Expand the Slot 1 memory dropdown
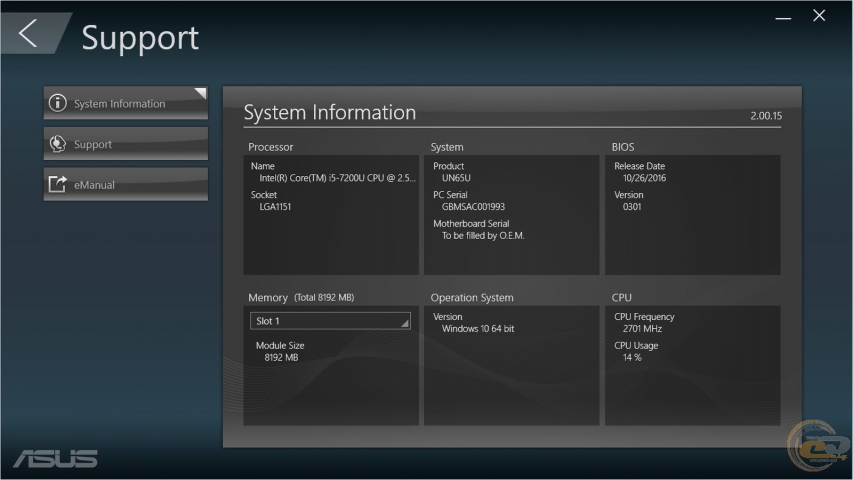This screenshot has width=853, height=480. click(x=330, y=321)
